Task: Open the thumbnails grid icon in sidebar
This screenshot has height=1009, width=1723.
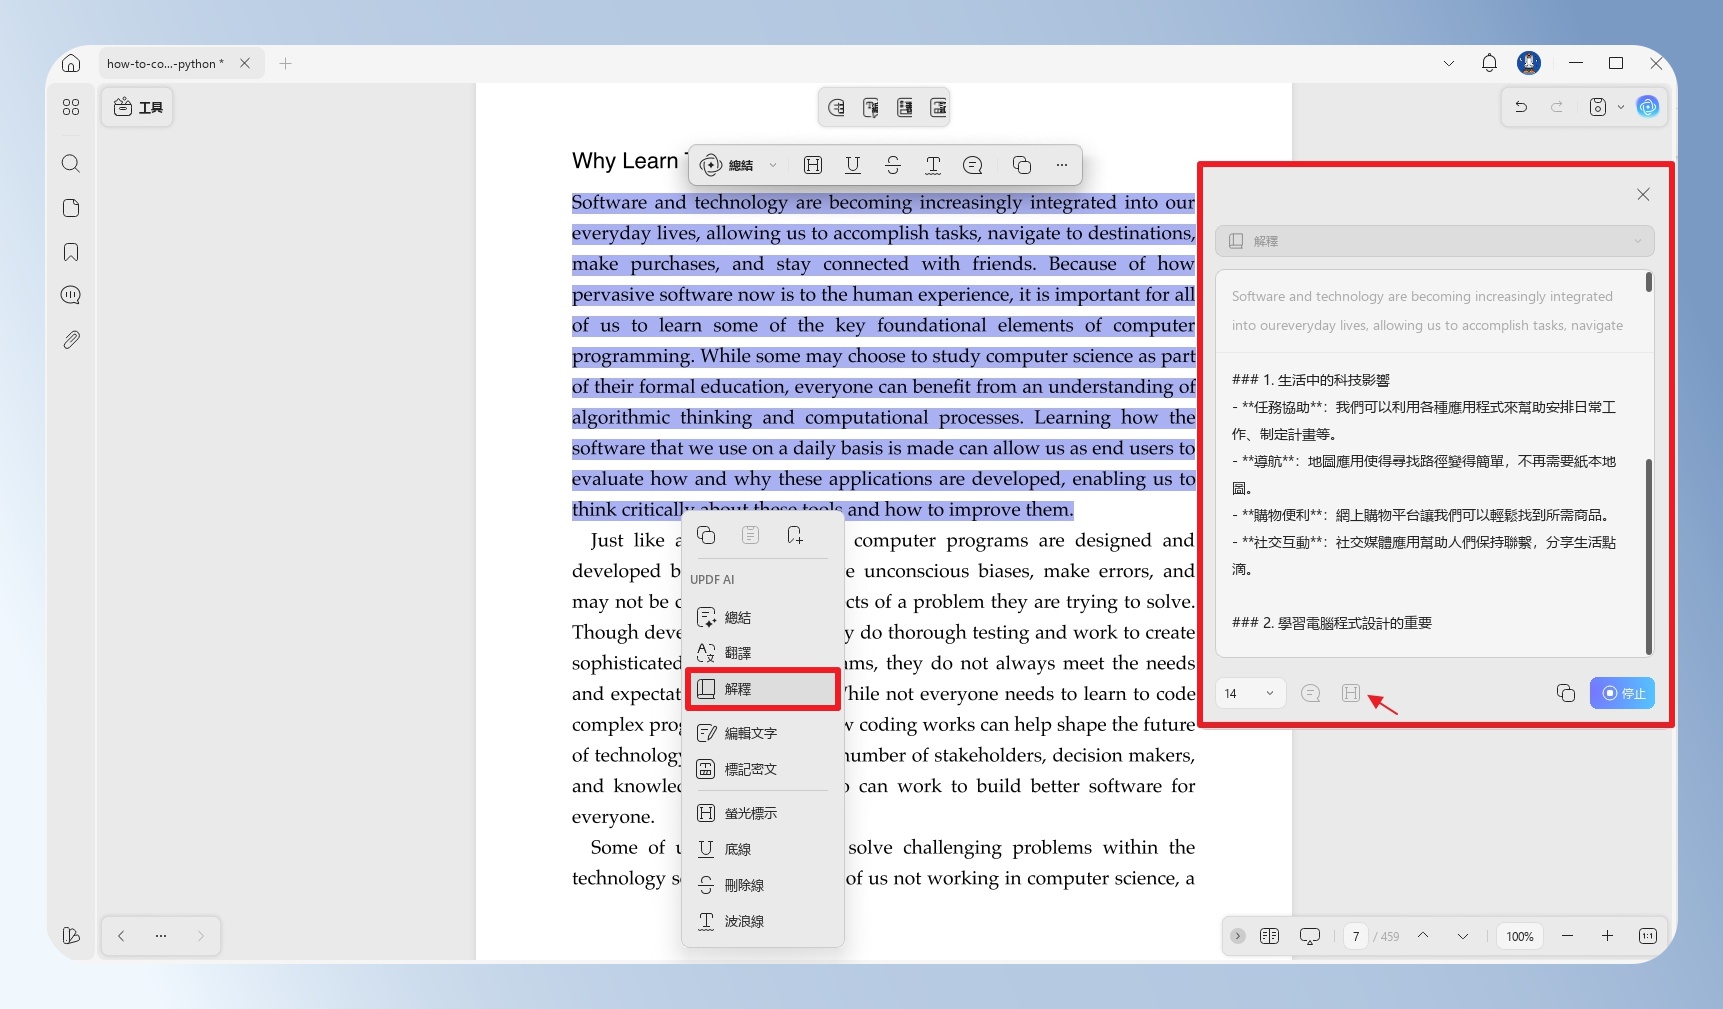Action: pos(71,107)
